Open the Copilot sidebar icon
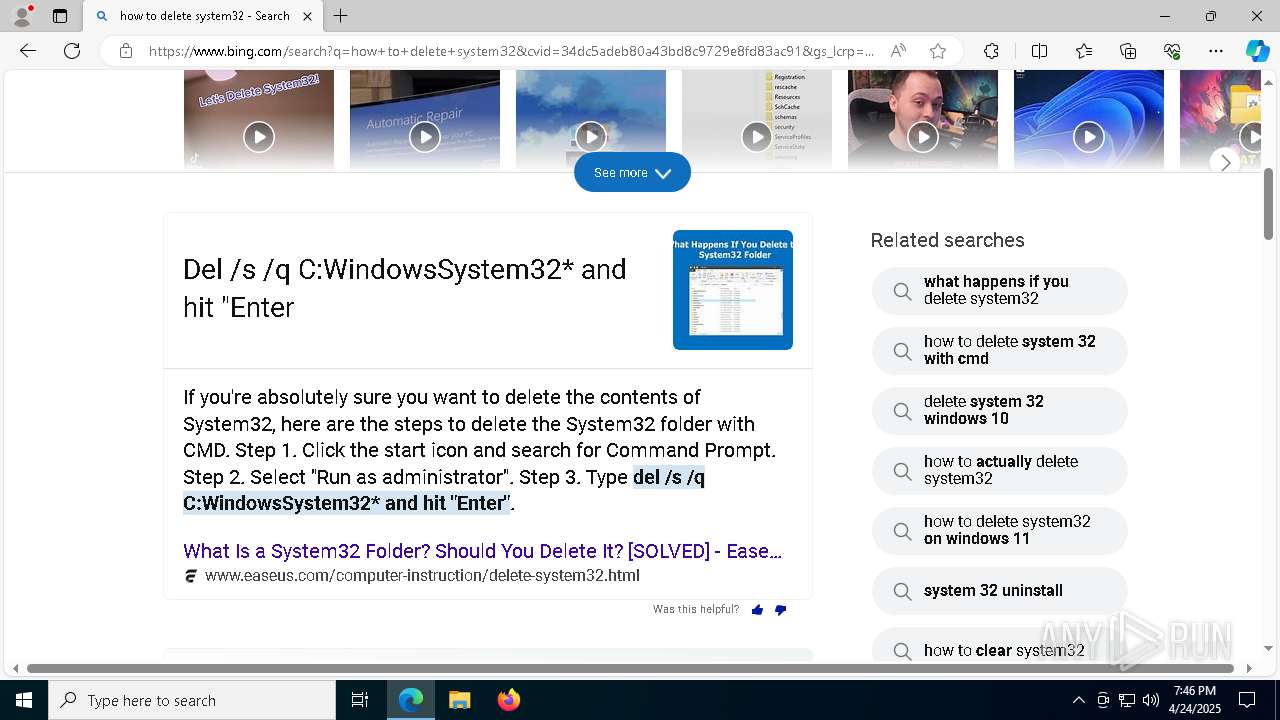The height and width of the screenshot is (720, 1280). (x=1257, y=51)
